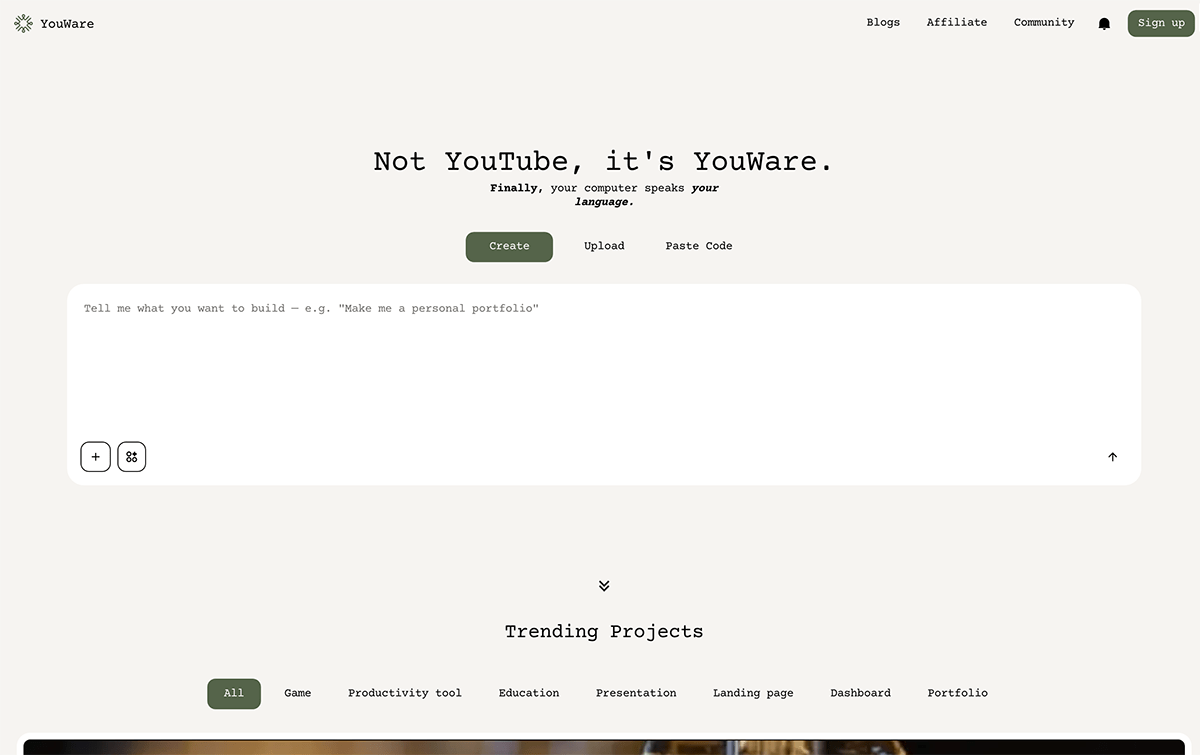Select the Create tab
This screenshot has height=755, width=1200.
click(x=509, y=246)
